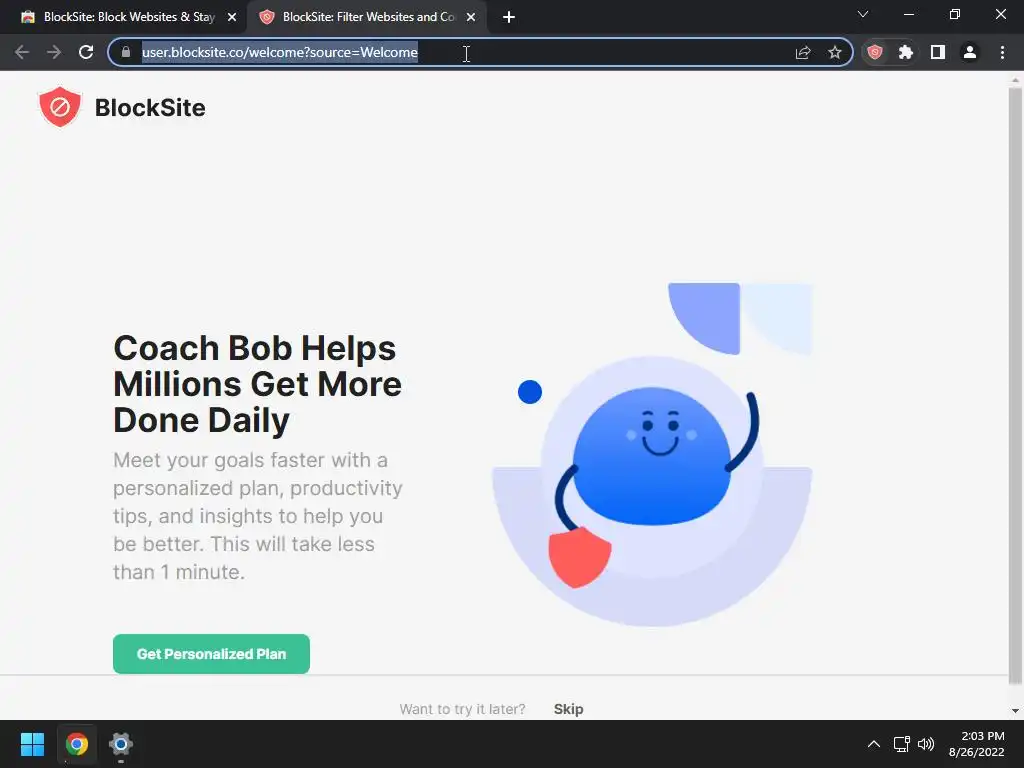This screenshot has width=1024, height=768.
Task: Click the scrollbar down arrow
Action: (1015, 711)
